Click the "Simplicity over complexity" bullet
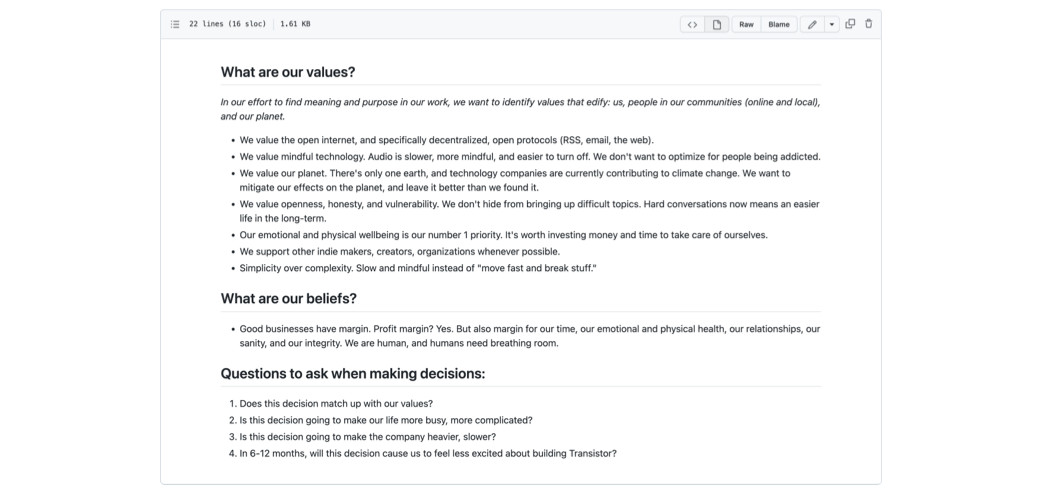The width and height of the screenshot is (1041, 495). tap(417, 268)
